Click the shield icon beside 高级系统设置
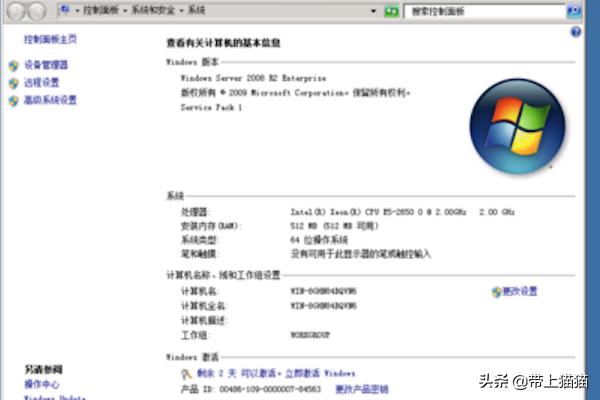 (13, 101)
